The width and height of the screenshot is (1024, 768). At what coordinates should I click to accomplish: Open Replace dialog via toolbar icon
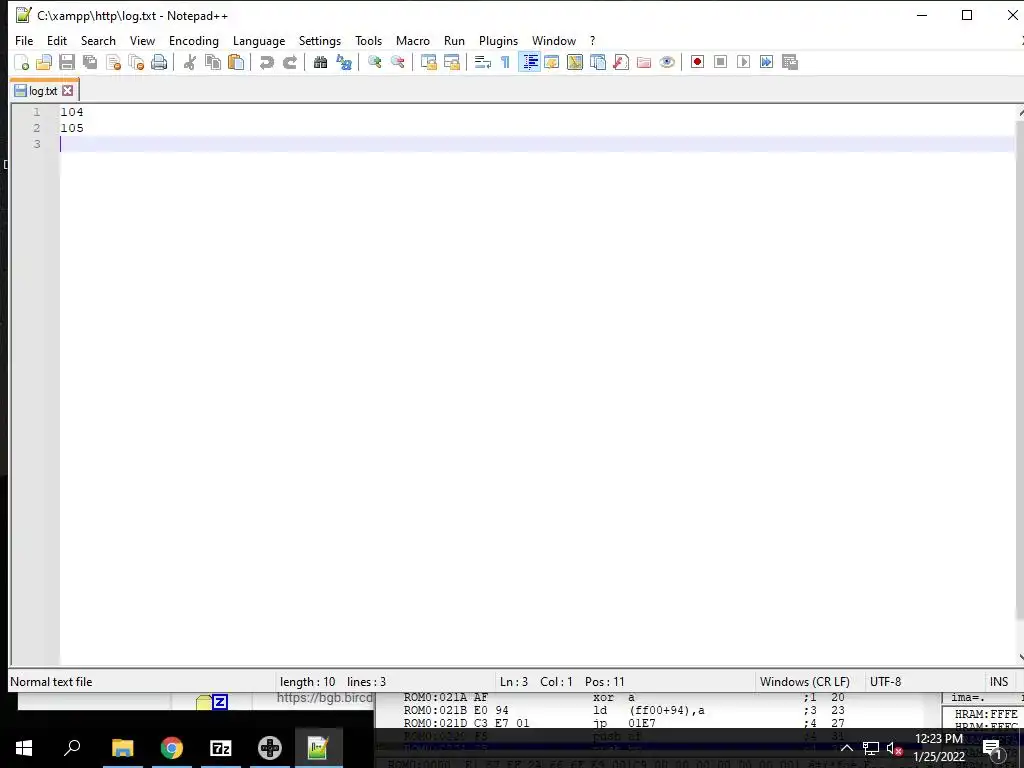pos(344,62)
